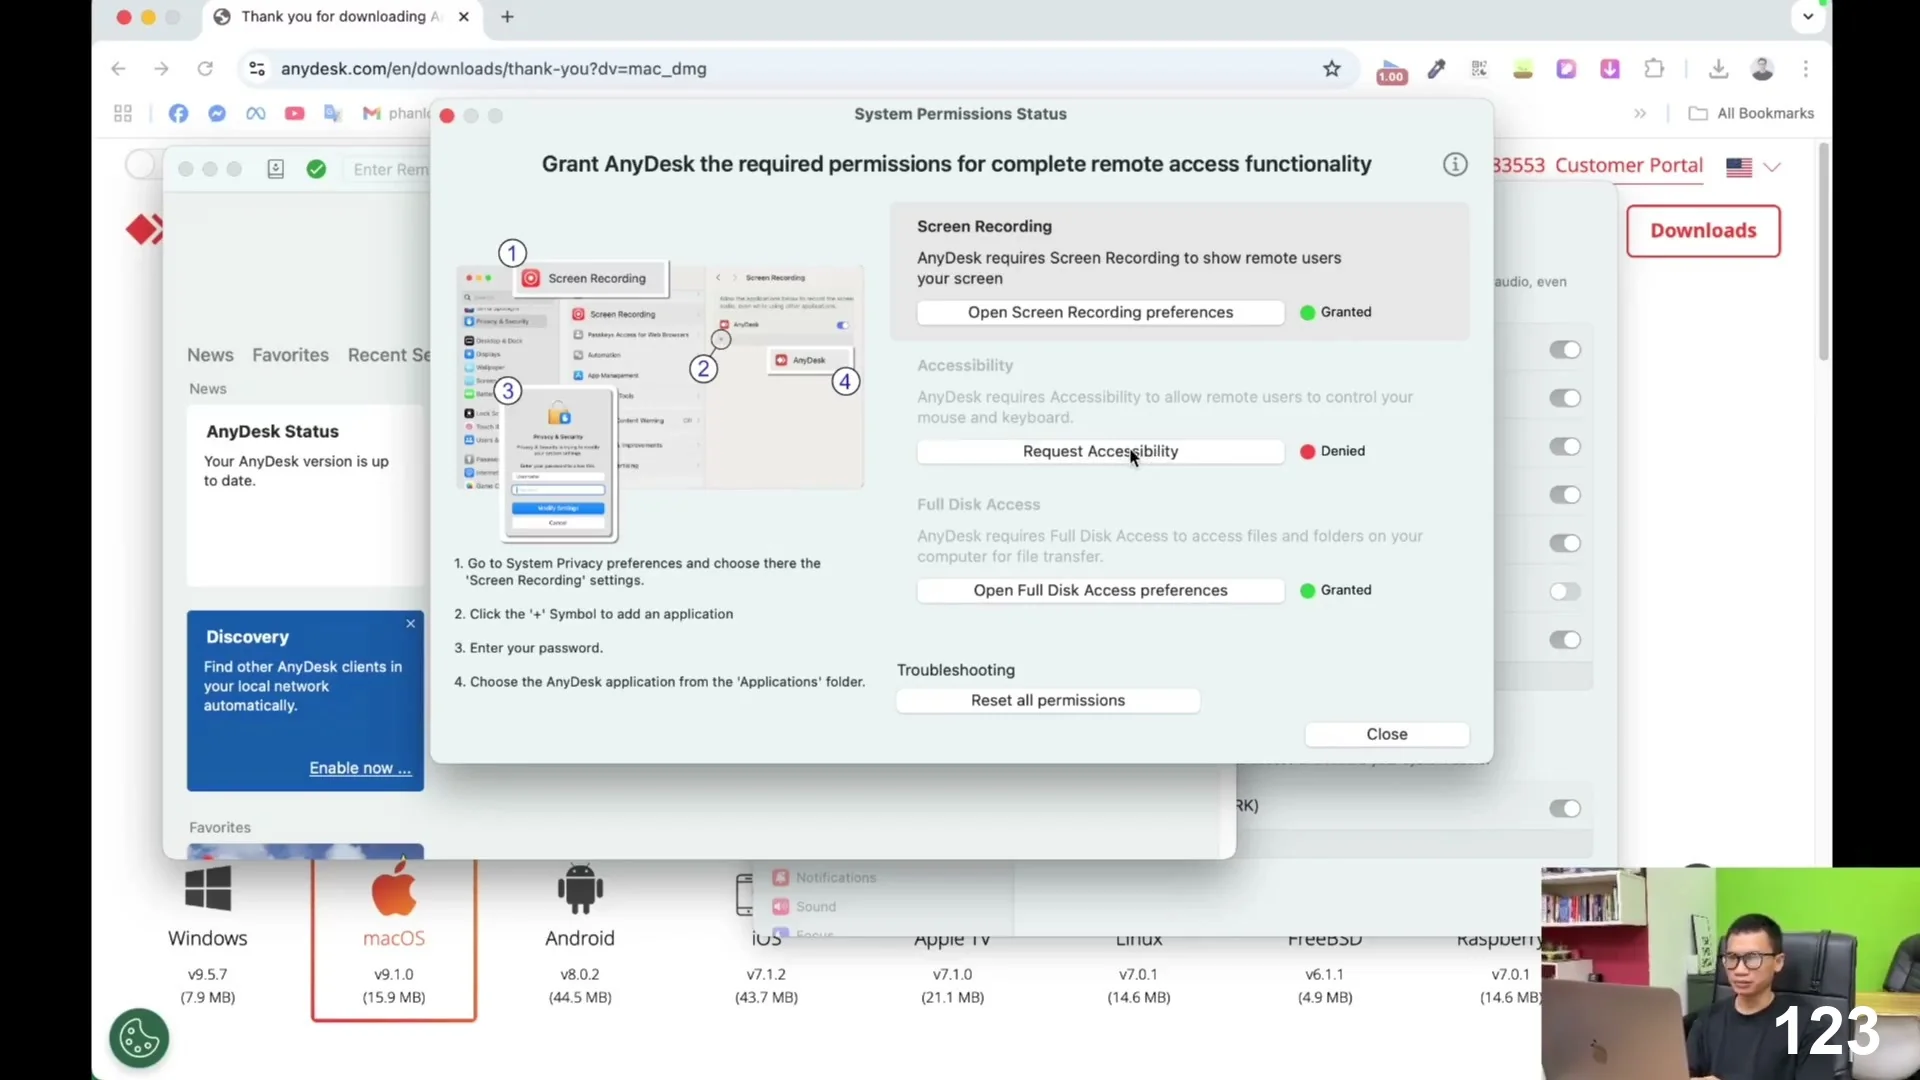The height and width of the screenshot is (1080, 1920).
Task: Click the red Denied status indicator
Action: (x=1307, y=451)
